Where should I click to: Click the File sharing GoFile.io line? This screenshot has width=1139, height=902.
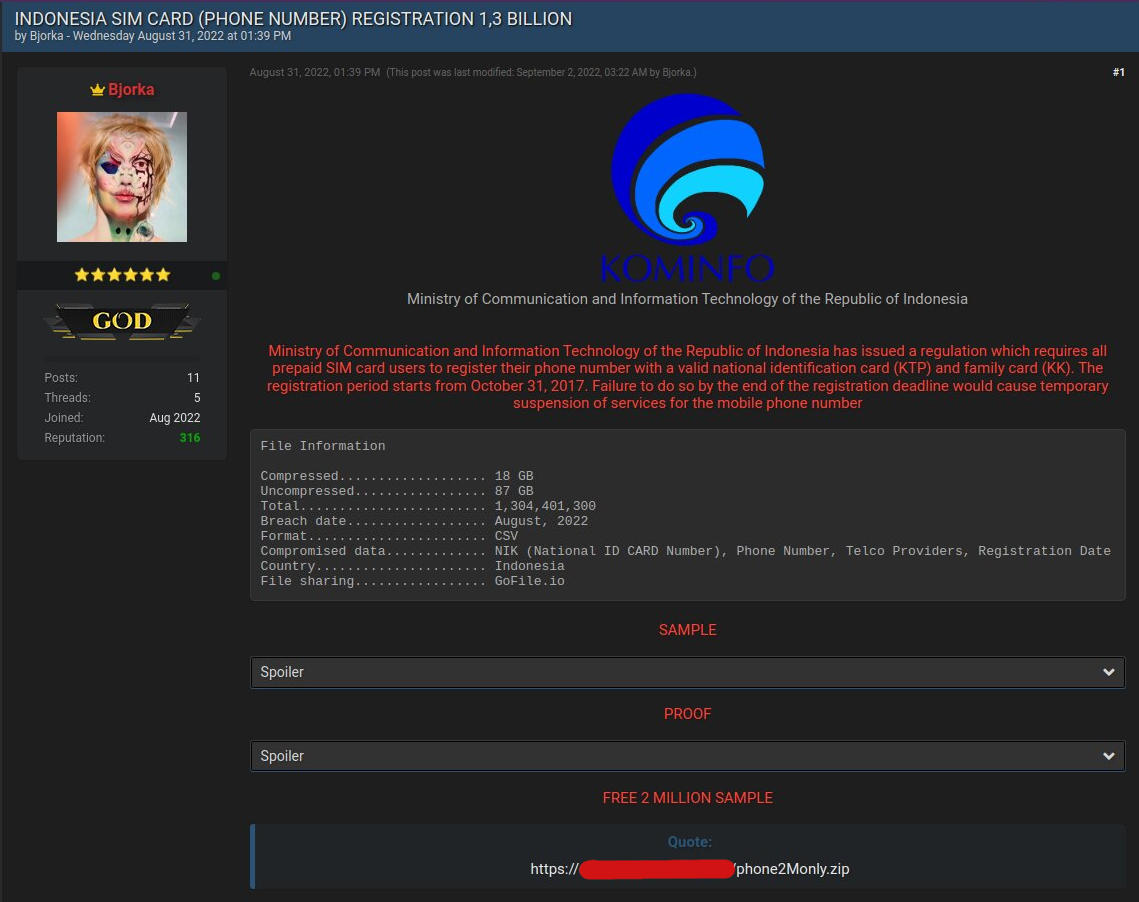413,581
